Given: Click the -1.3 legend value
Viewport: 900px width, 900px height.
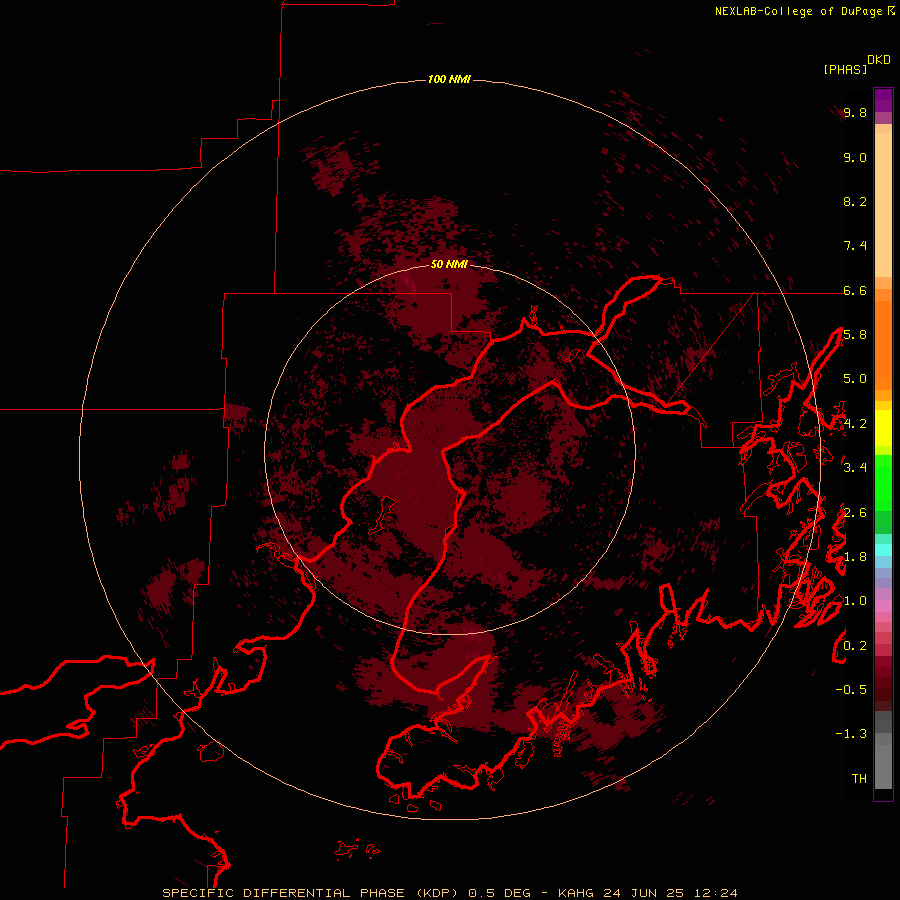Looking at the screenshot, I should [x=851, y=734].
